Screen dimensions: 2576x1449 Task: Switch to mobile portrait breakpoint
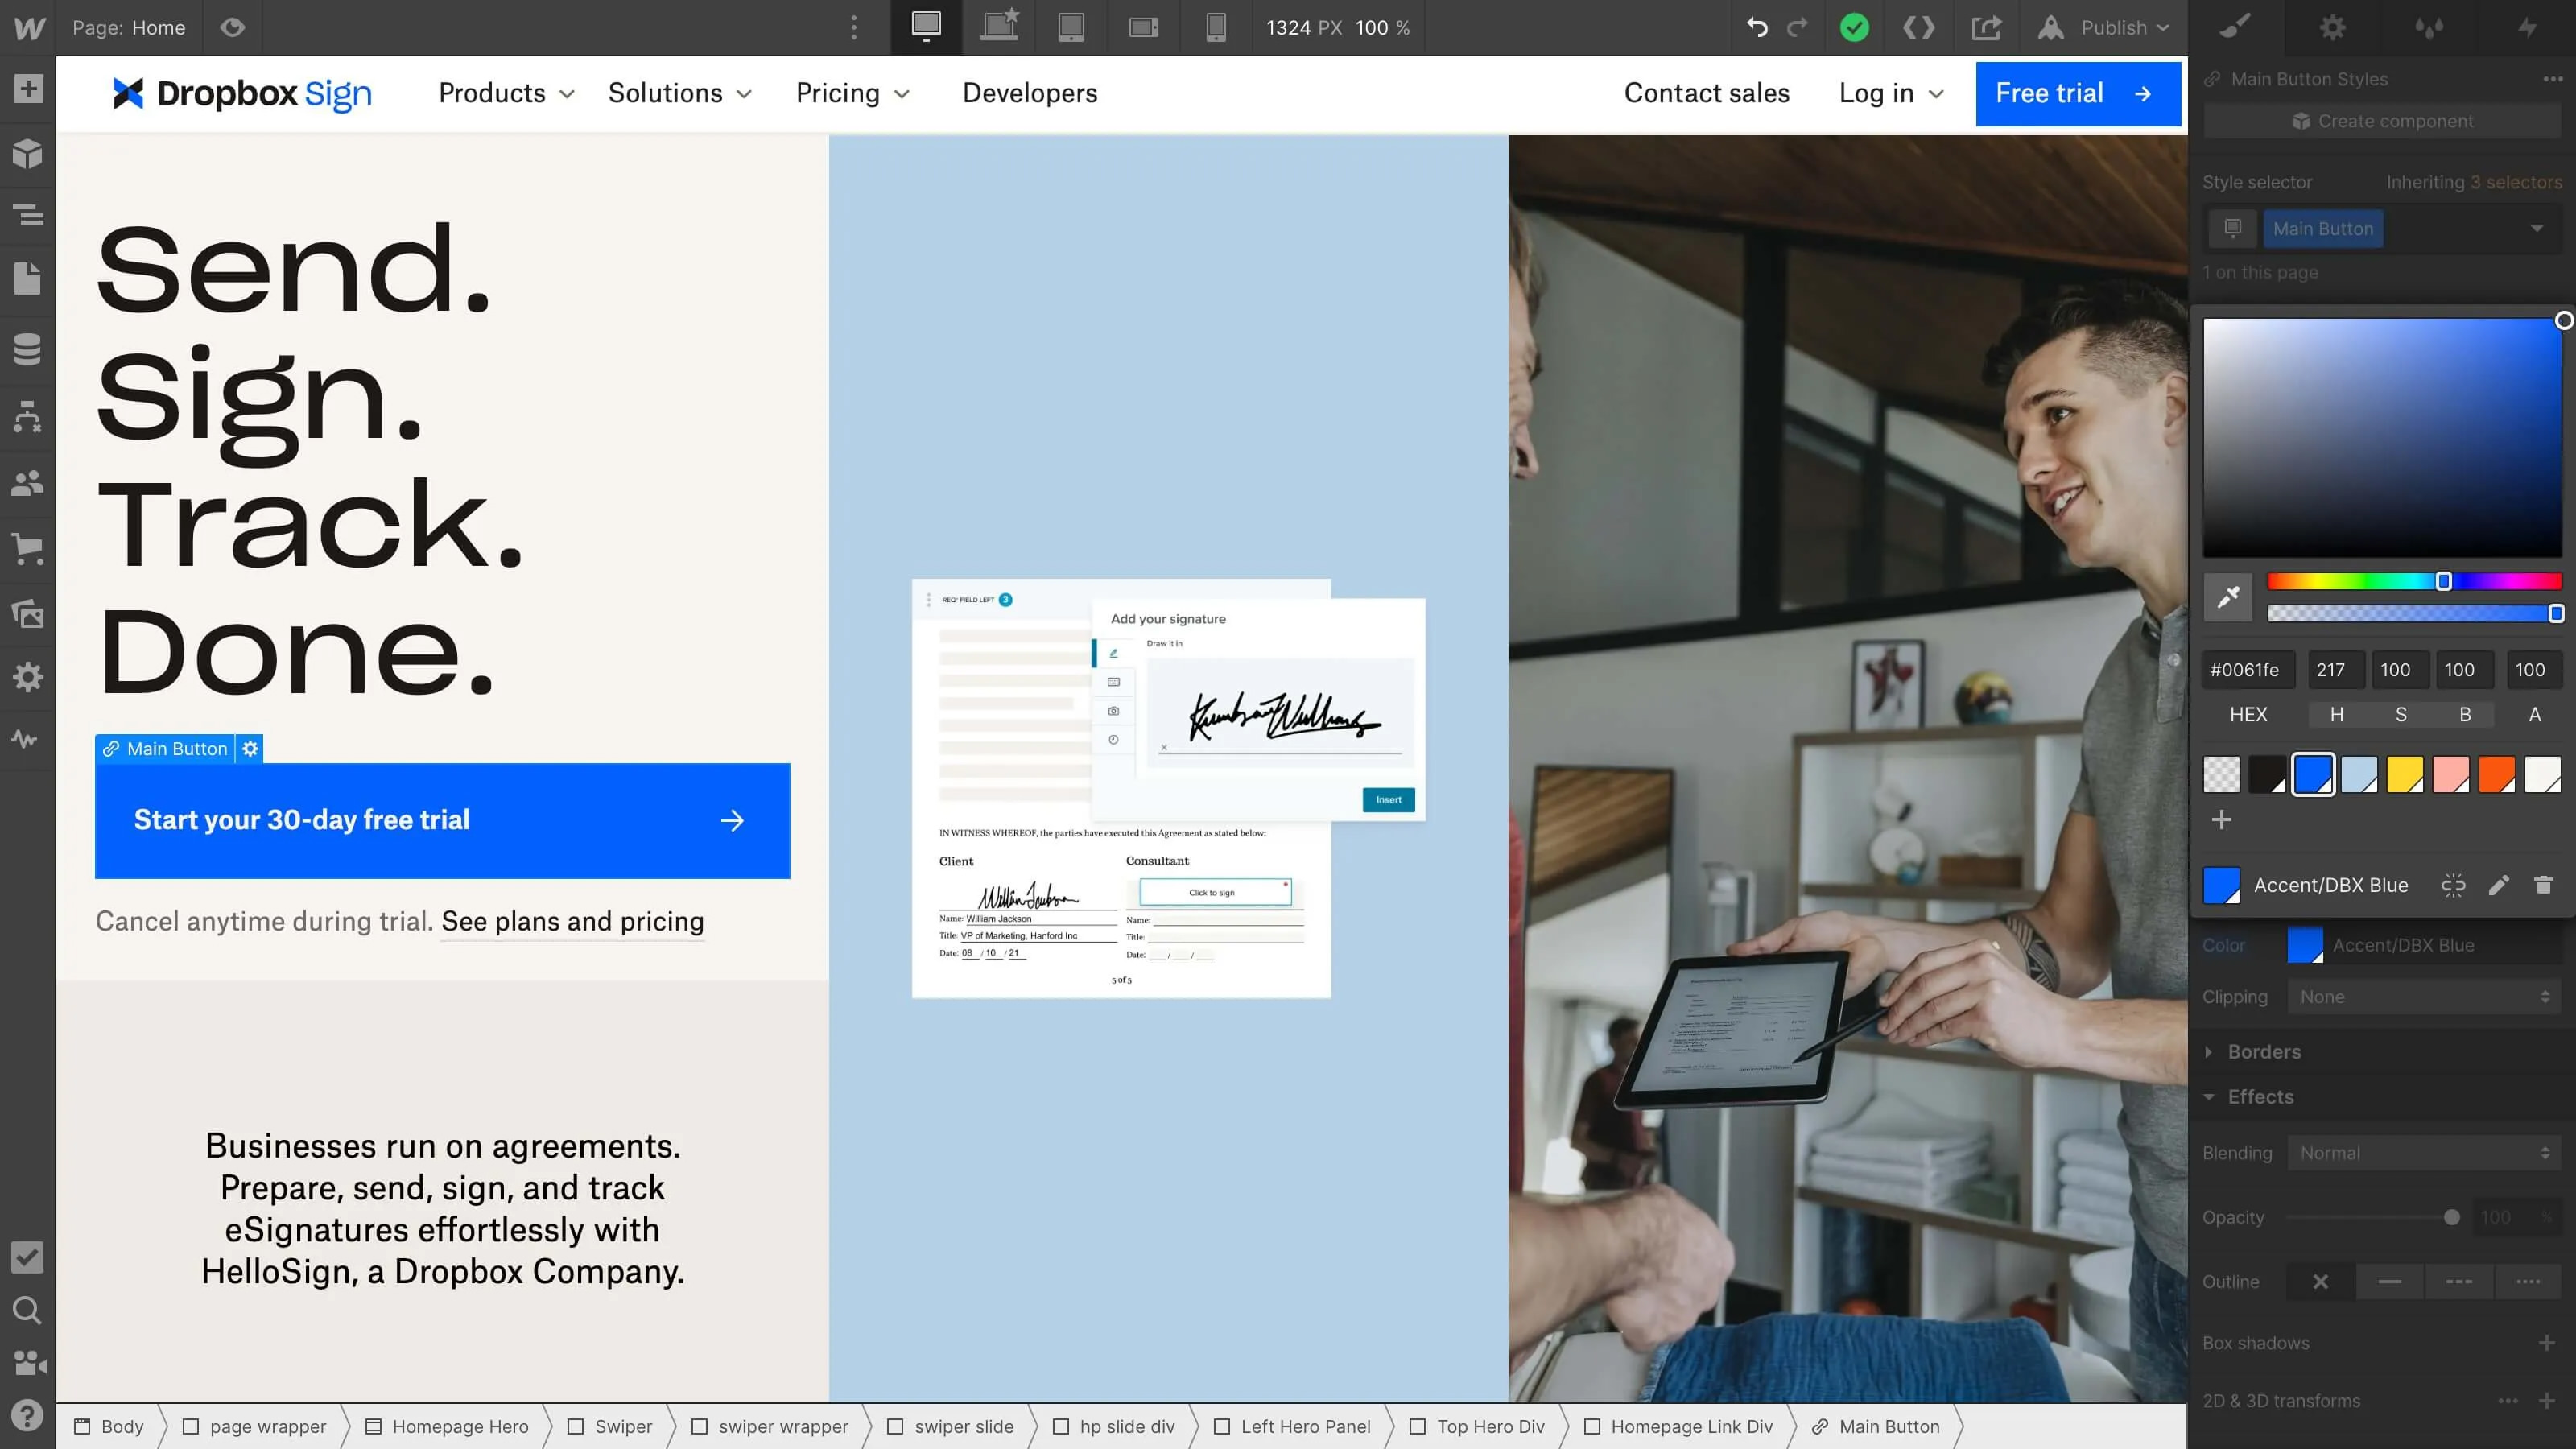[x=1216, y=27]
